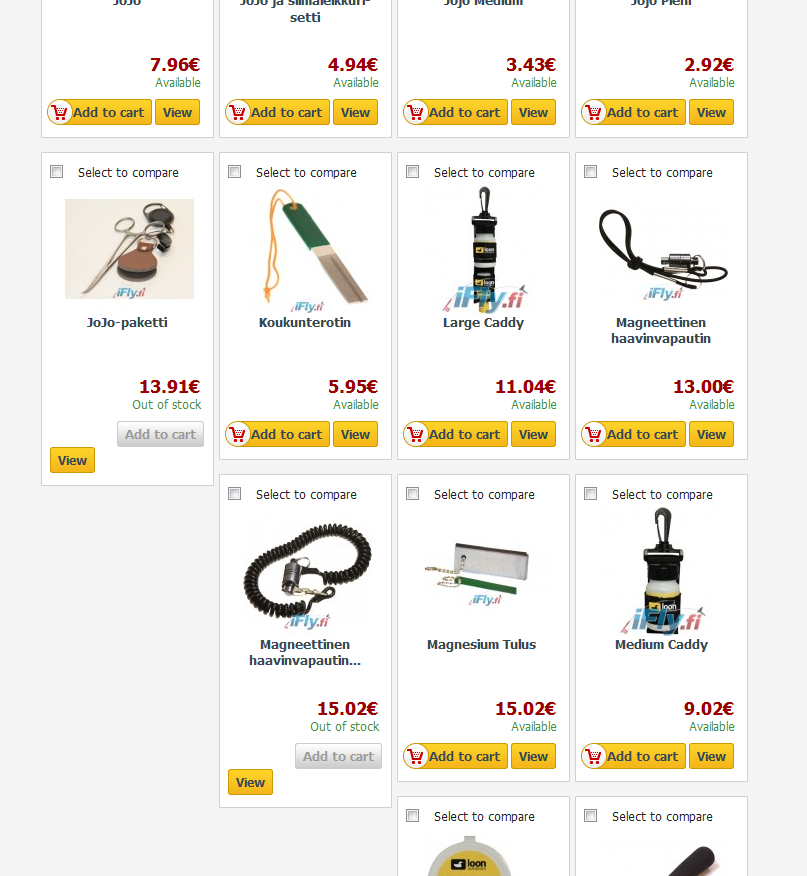Open the coiled Magneettinen haavinvapautin image
This screenshot has width=807, height=876.
307,575
